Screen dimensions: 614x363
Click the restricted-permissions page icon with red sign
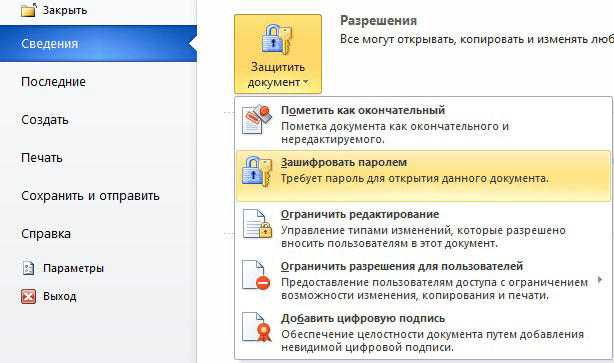[x=257, y=275]
